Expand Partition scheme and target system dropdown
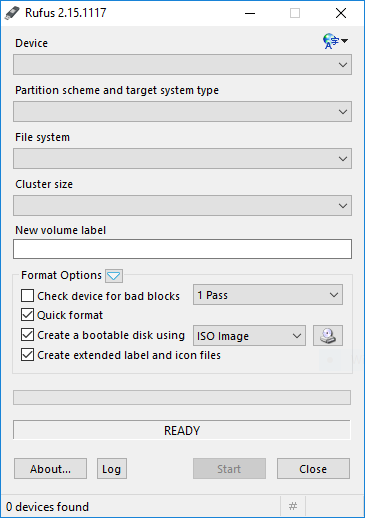The image size is (365, 518). pos(182,112)
